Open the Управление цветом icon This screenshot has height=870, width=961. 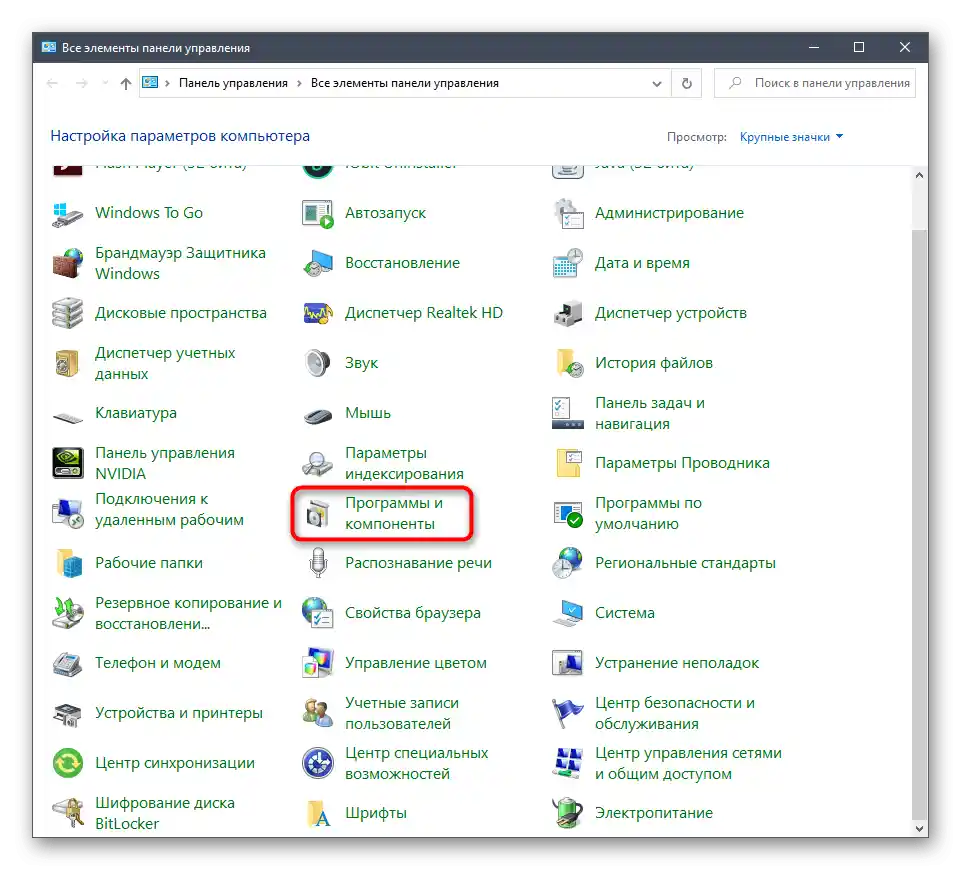tap(317, 664)
